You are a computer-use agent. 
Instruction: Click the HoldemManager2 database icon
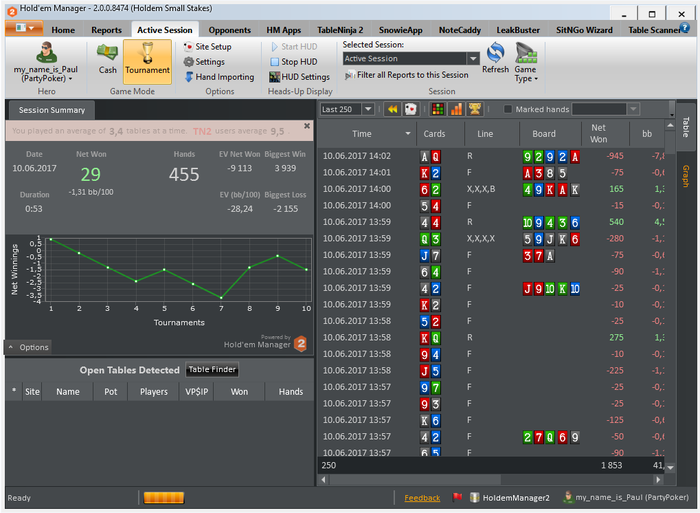click(x=475, y=497)
